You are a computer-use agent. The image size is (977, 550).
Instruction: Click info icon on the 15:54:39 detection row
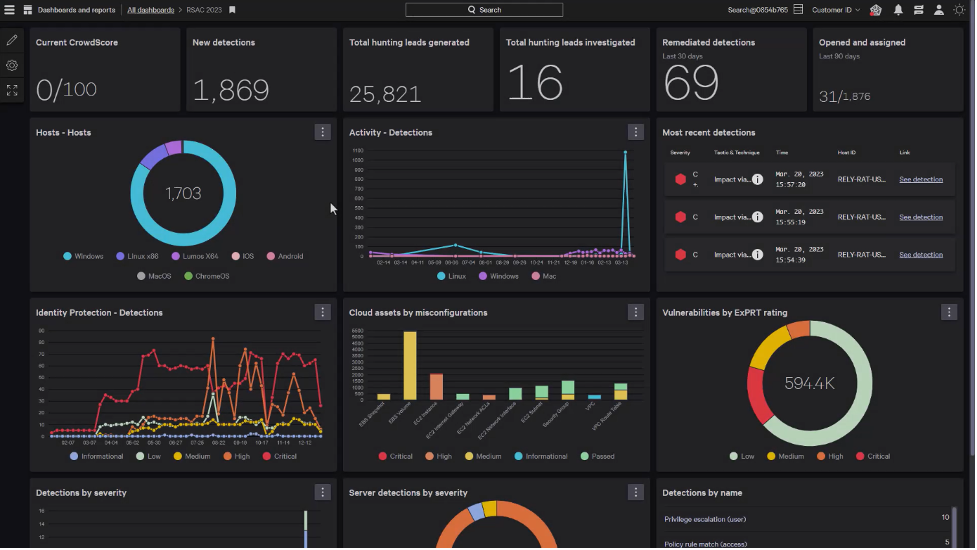[757, 255]
